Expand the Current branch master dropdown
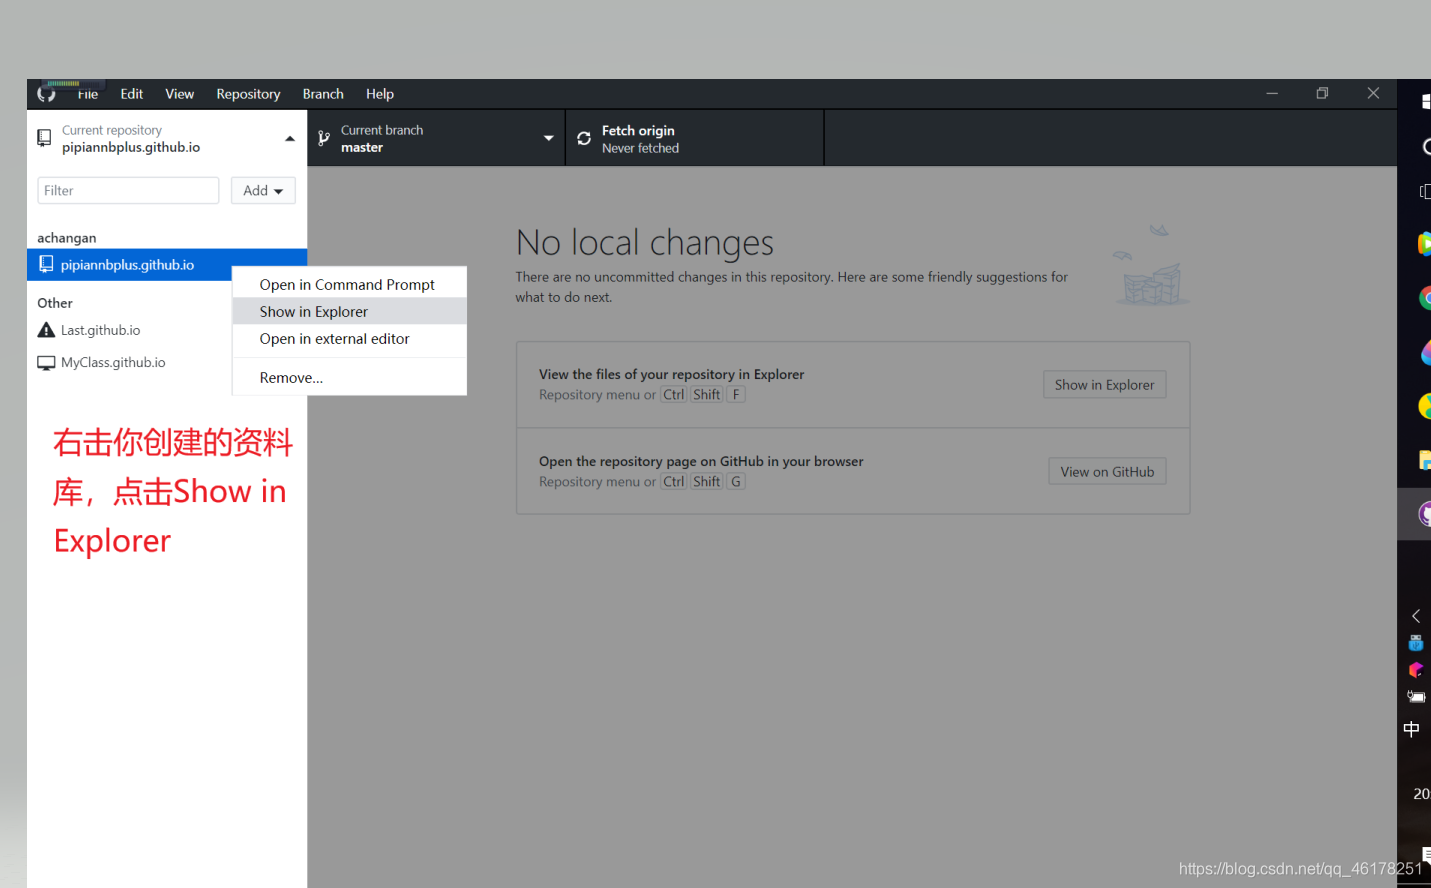This screenshot has height=888, width=1431. click(x=548, y=138)
